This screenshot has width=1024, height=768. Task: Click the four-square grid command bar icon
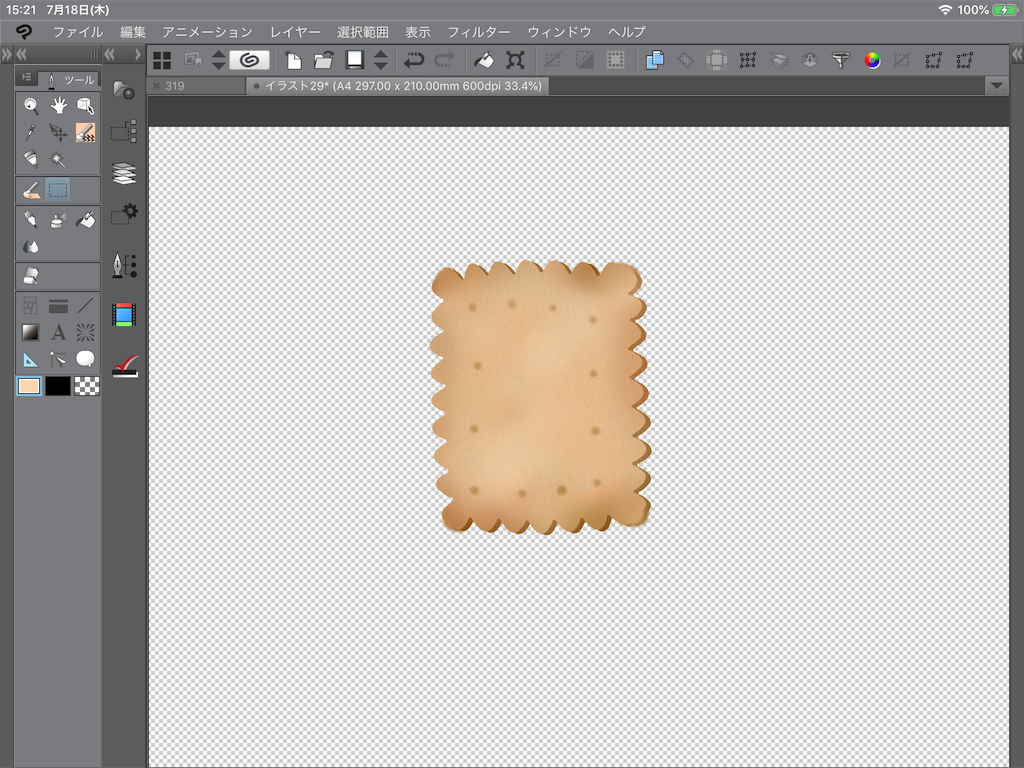[x=161, y=60]
